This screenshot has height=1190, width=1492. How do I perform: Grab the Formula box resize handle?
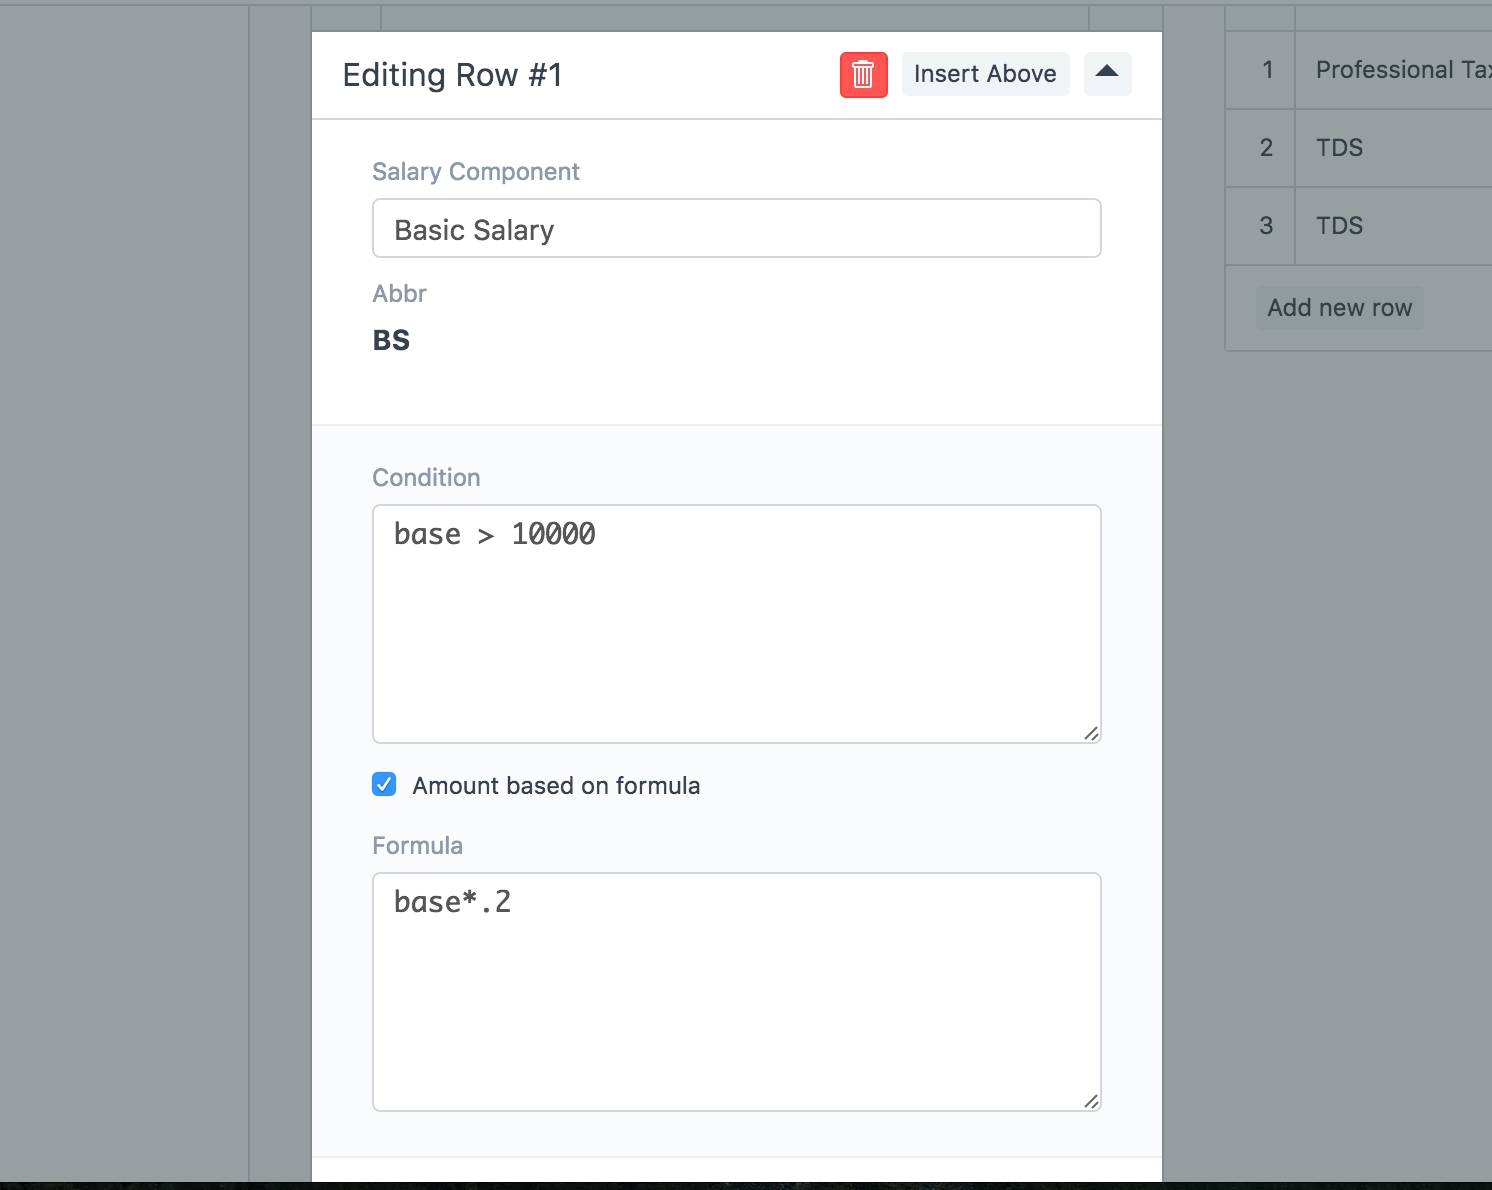(x=1091, y=1102)
